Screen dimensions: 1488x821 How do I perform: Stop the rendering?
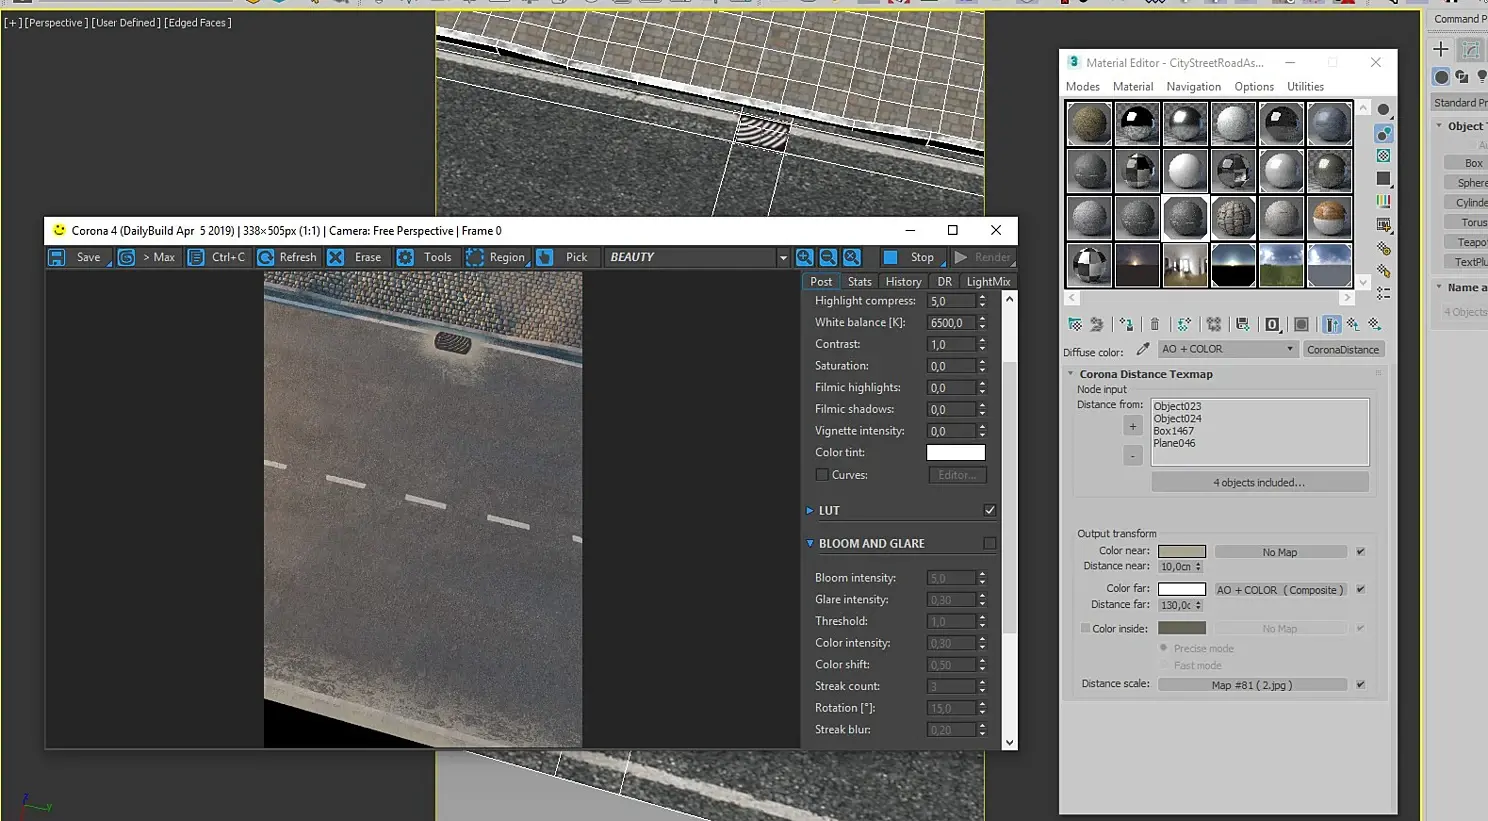[912, 257]
